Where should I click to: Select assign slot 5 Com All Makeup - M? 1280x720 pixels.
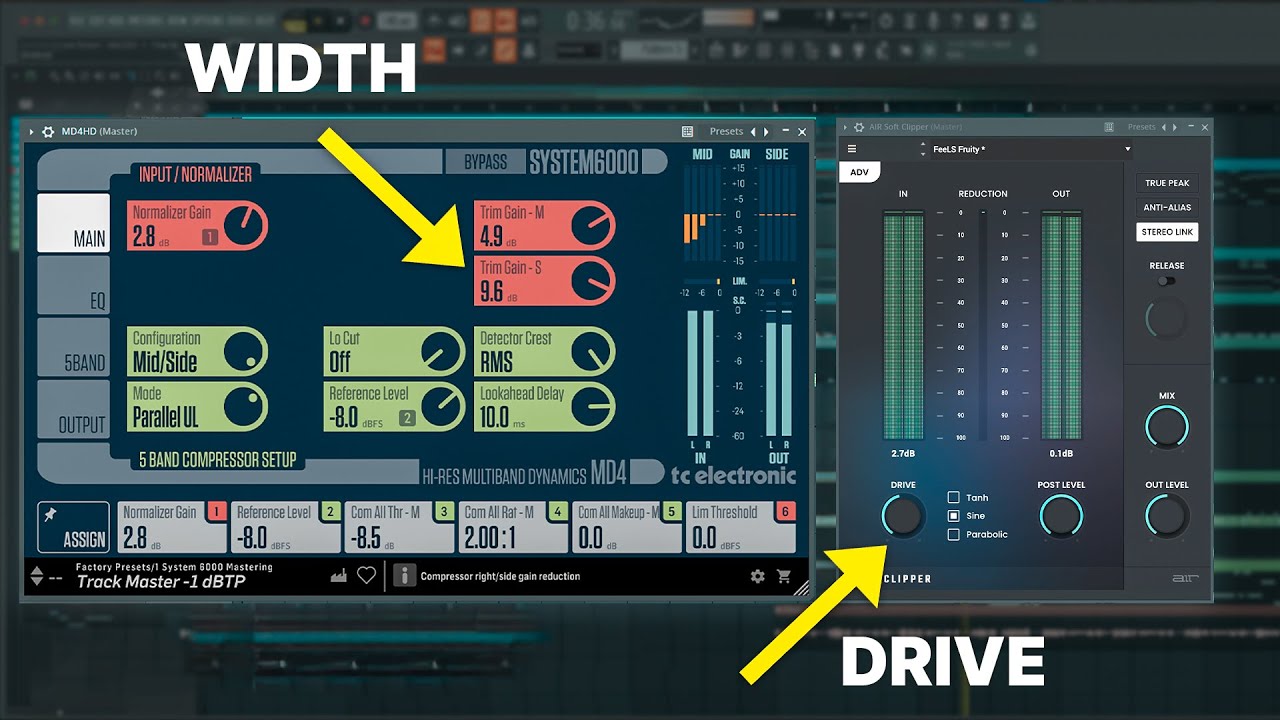628,527
